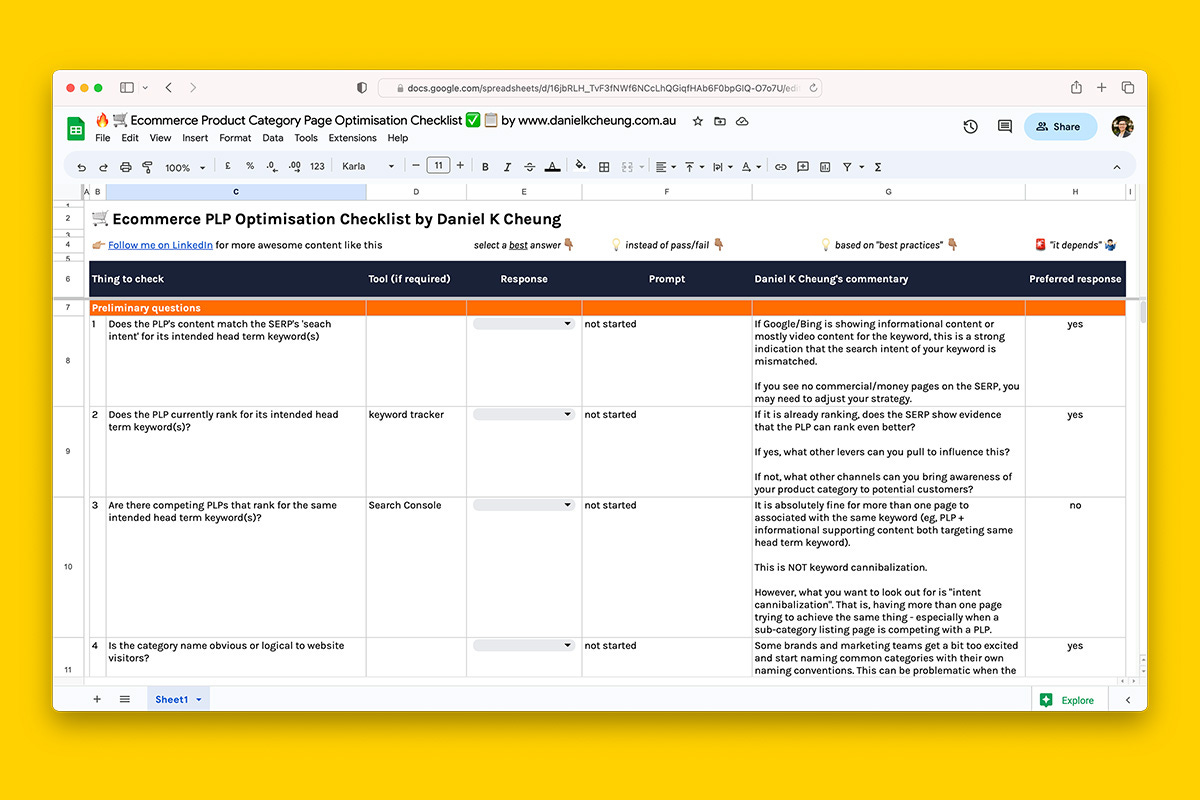Image resolution: width=1200 pixels, height=800 pixels.
Task: Open the Response dropdown for keyword tracker row
Action: [524, 414]
